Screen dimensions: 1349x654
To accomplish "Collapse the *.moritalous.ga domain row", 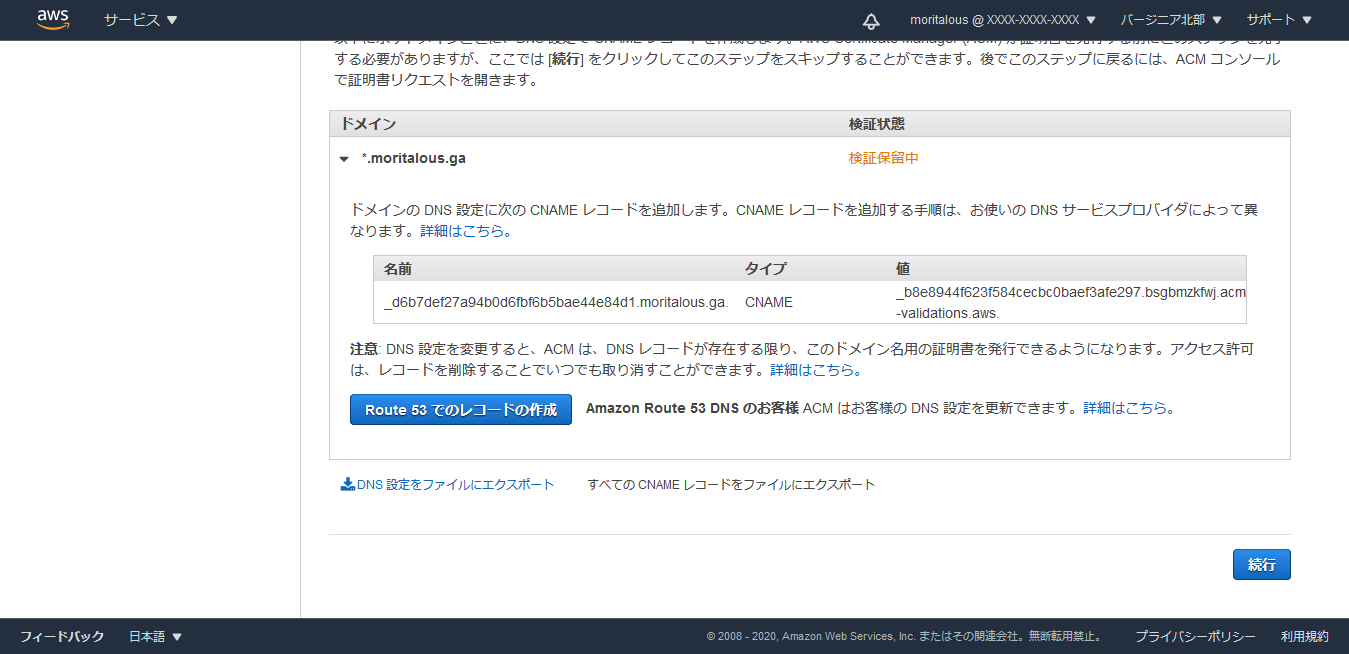I will point(344,159).
